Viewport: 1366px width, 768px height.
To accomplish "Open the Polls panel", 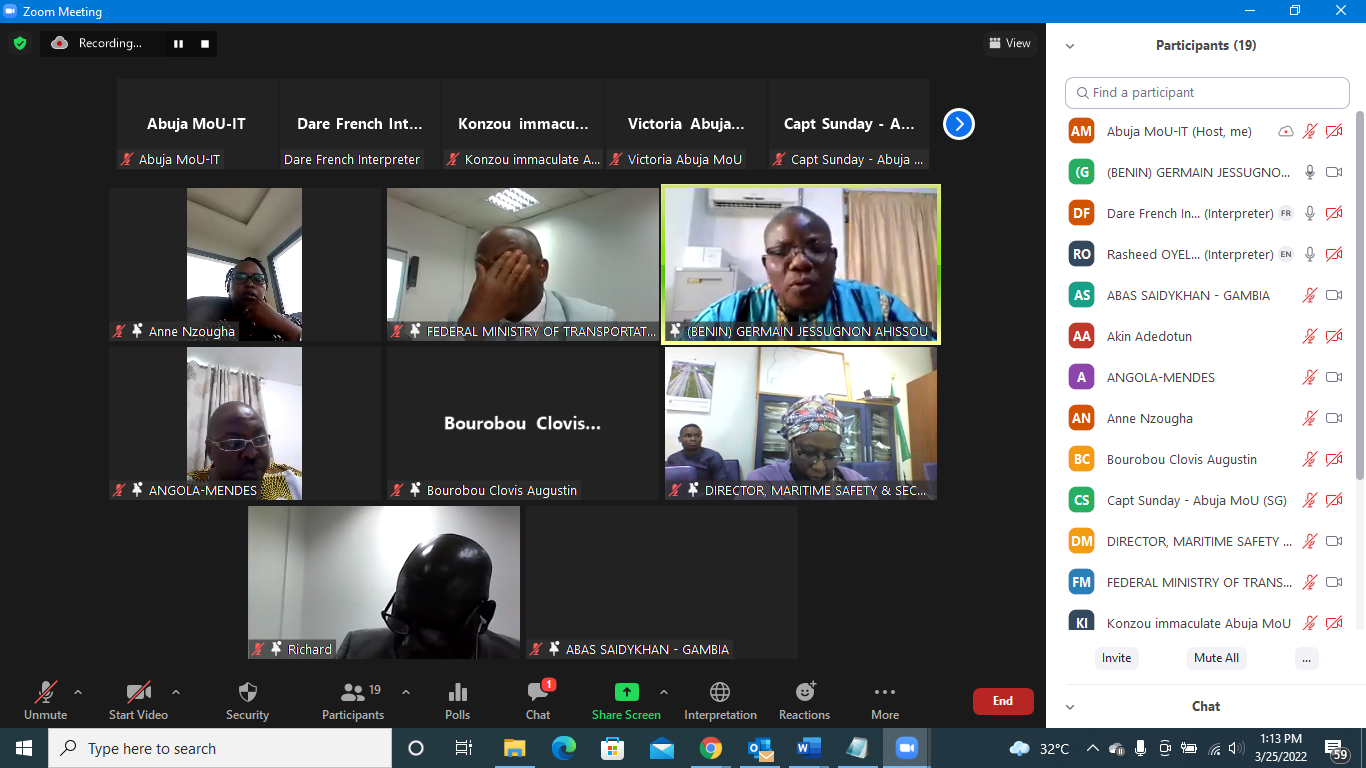I will click(458, 700).
